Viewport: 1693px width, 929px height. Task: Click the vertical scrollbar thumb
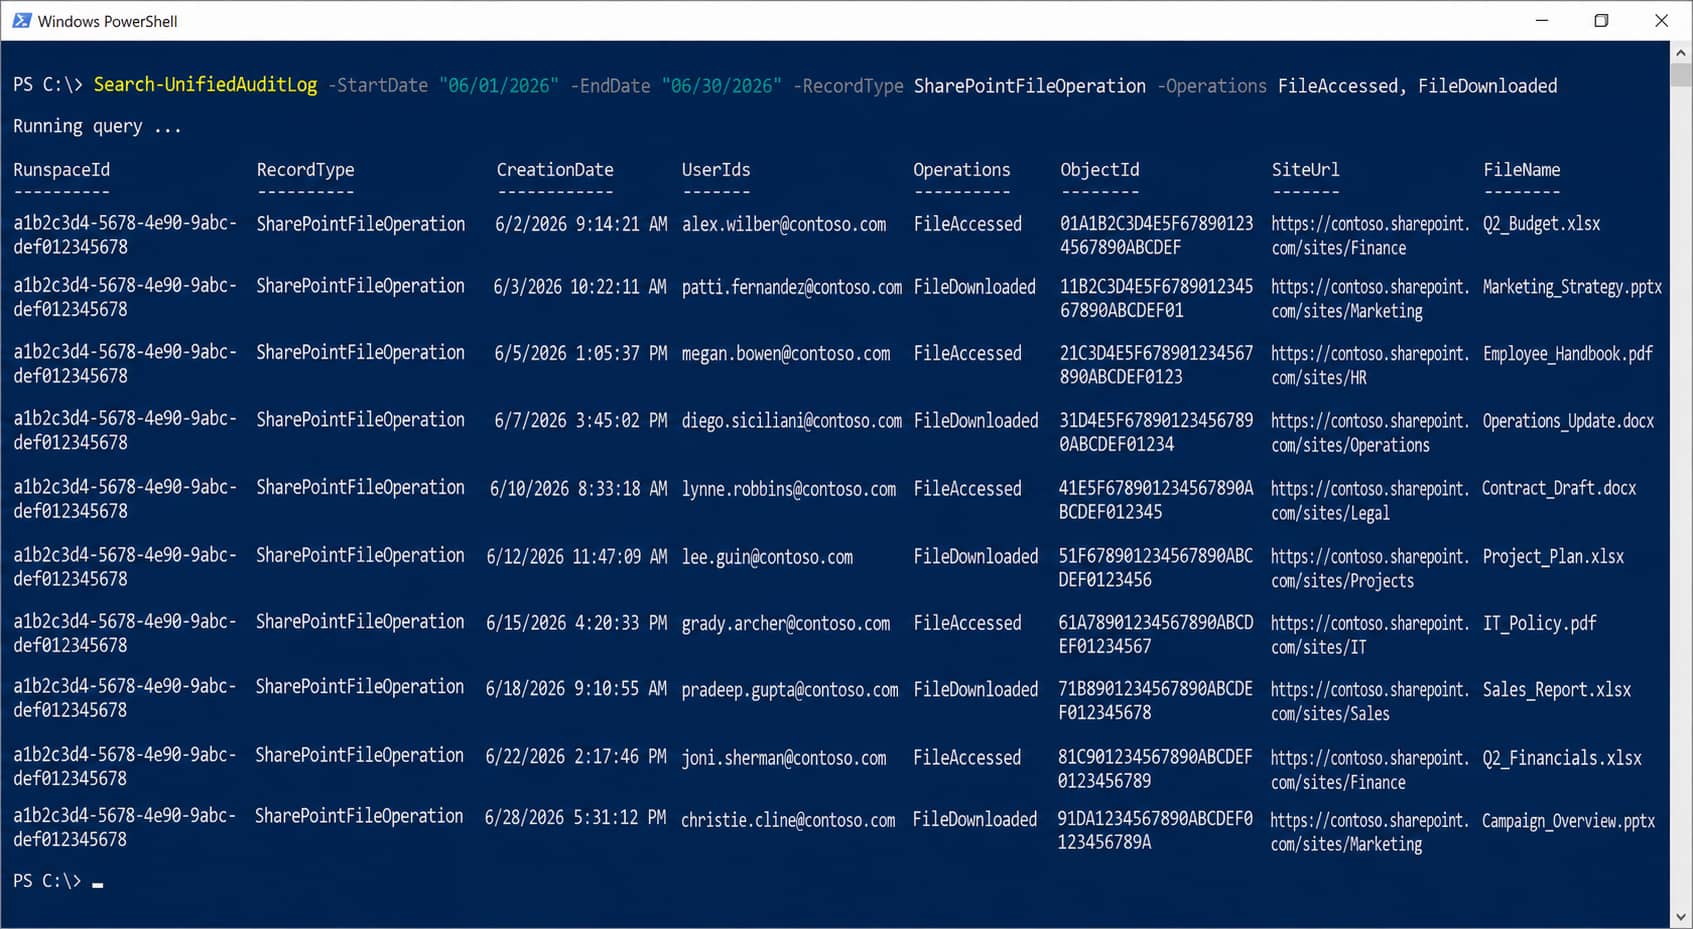[x=1680, y=74]
